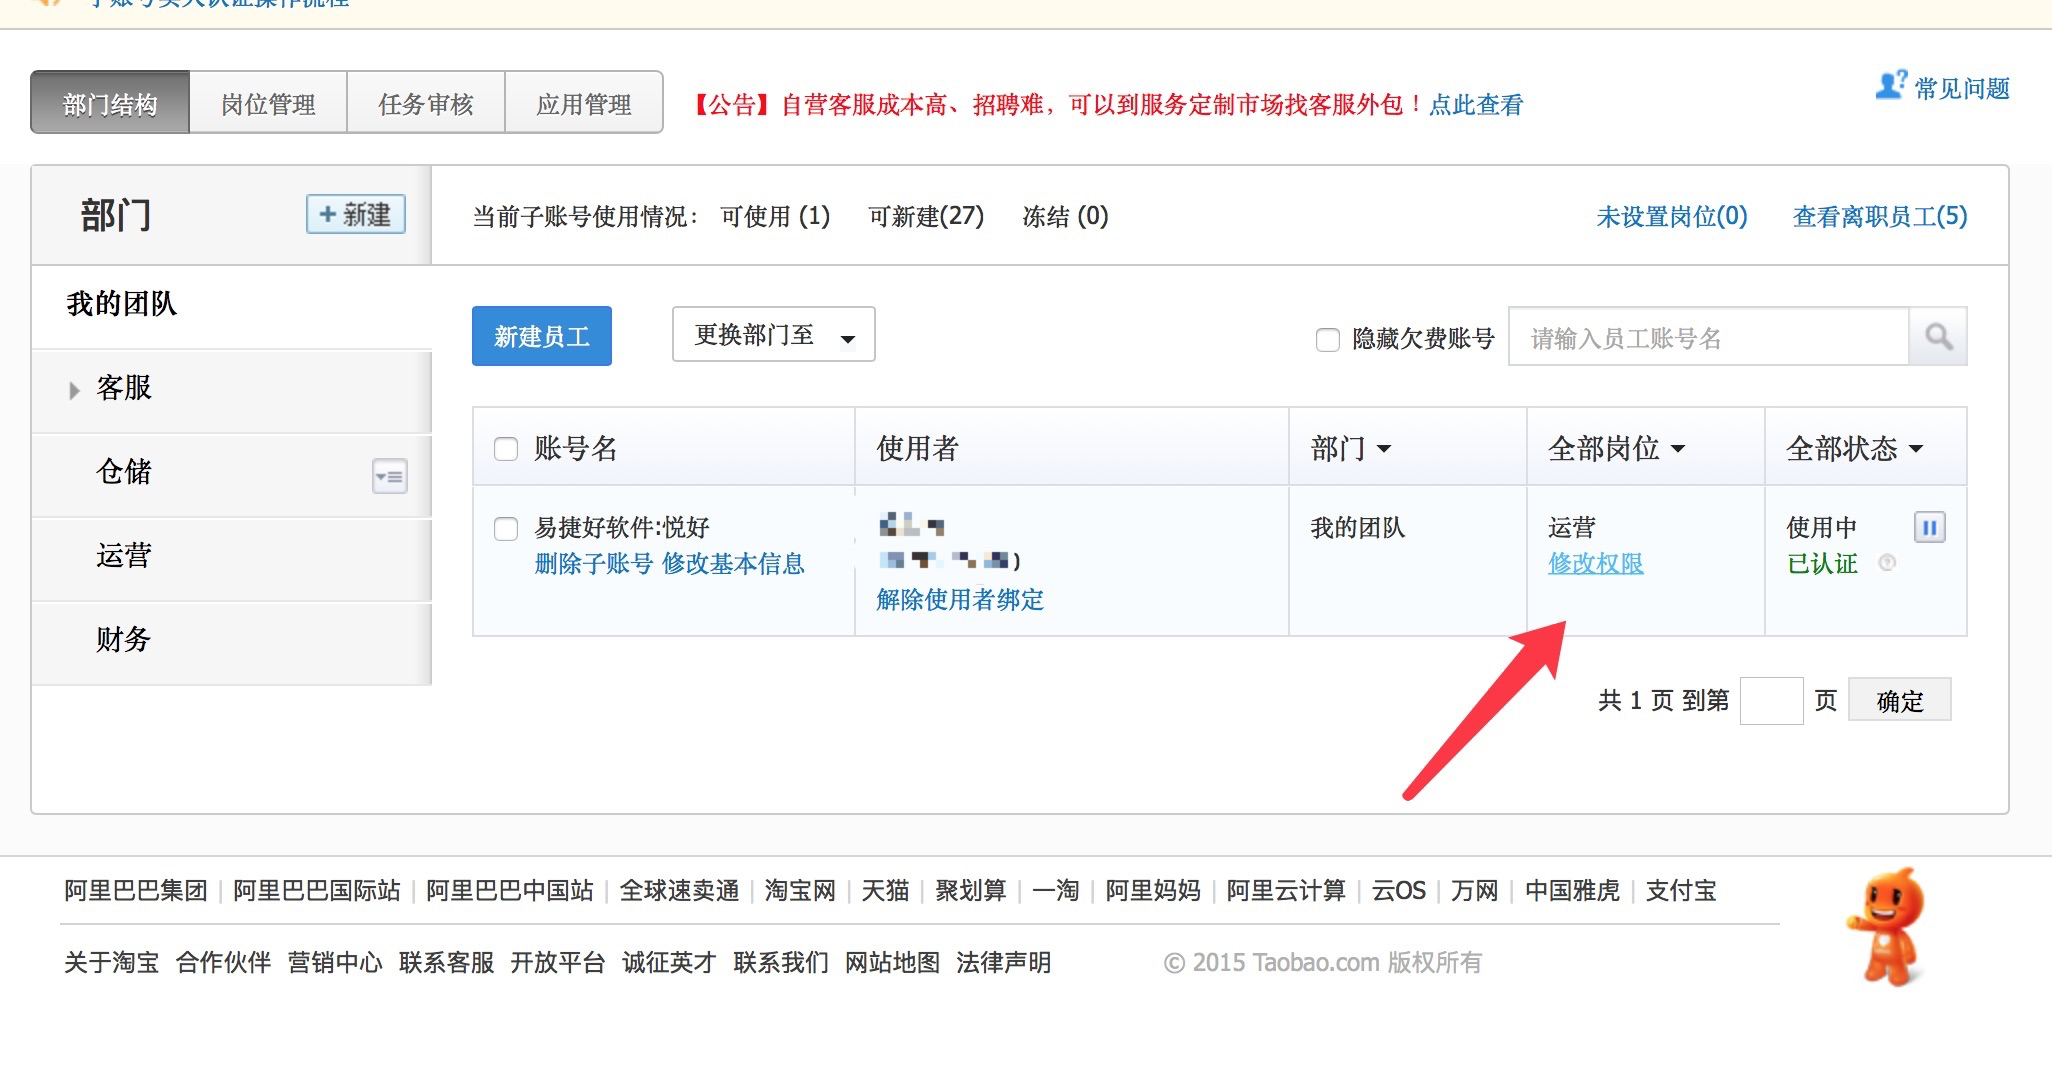Click the 新建 department plus button
The width and height of the screenshot is (2052, 1078).
[x=355, y=214]
